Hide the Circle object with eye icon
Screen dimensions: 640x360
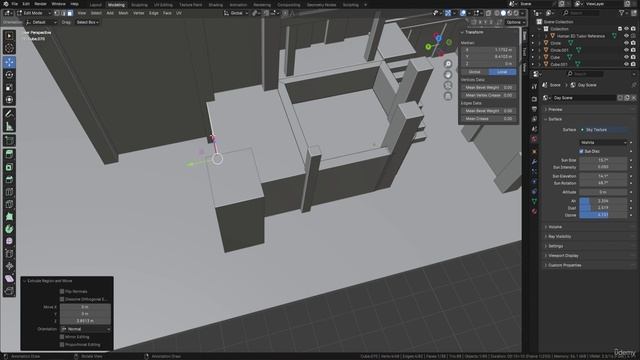(x=626, y=43)
